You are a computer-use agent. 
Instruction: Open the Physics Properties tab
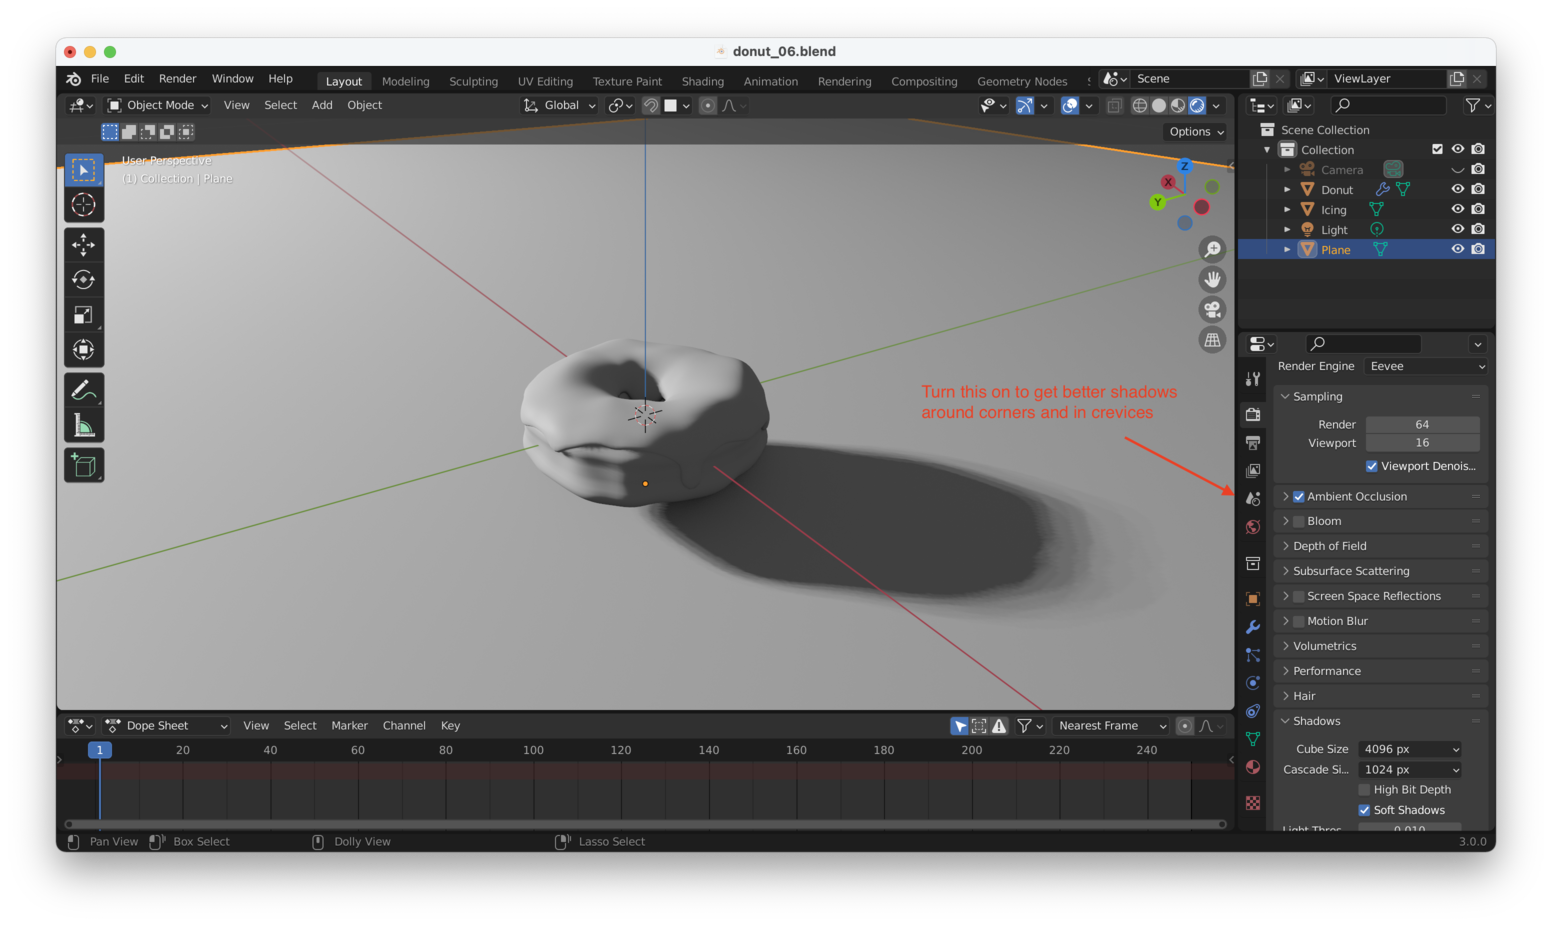[x=1252, y=682]
